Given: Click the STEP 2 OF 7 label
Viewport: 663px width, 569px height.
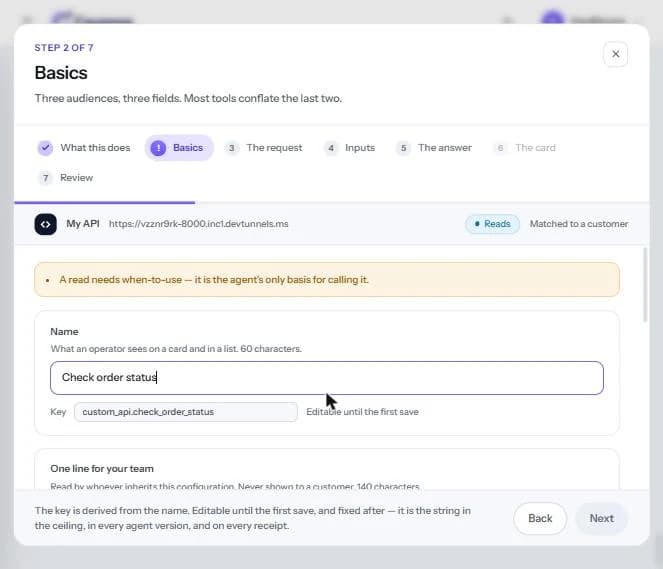Looking at the screenshot, I should pyautogui.click(x=64, y=48).
